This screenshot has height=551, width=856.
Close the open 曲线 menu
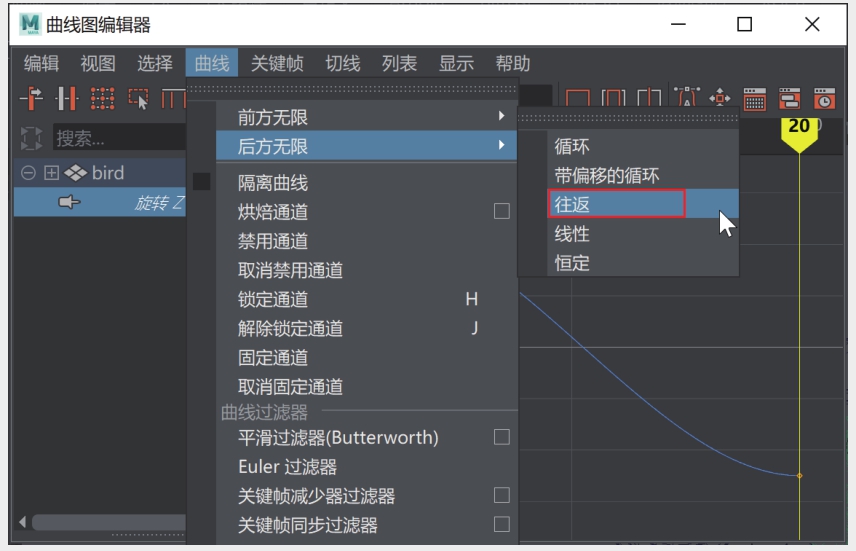pos(212,63)
